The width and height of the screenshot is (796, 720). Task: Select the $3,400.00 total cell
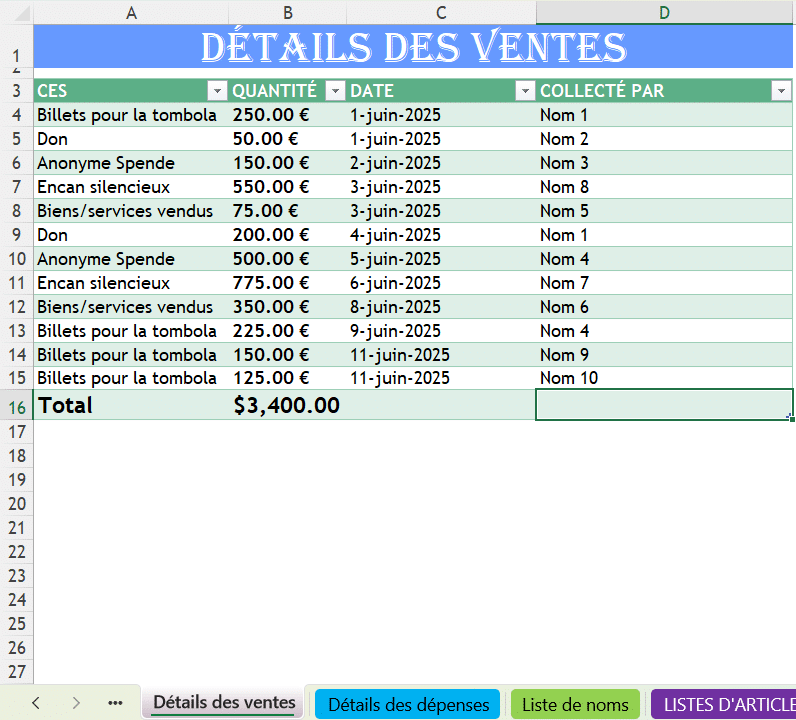[x=288, y=405]
